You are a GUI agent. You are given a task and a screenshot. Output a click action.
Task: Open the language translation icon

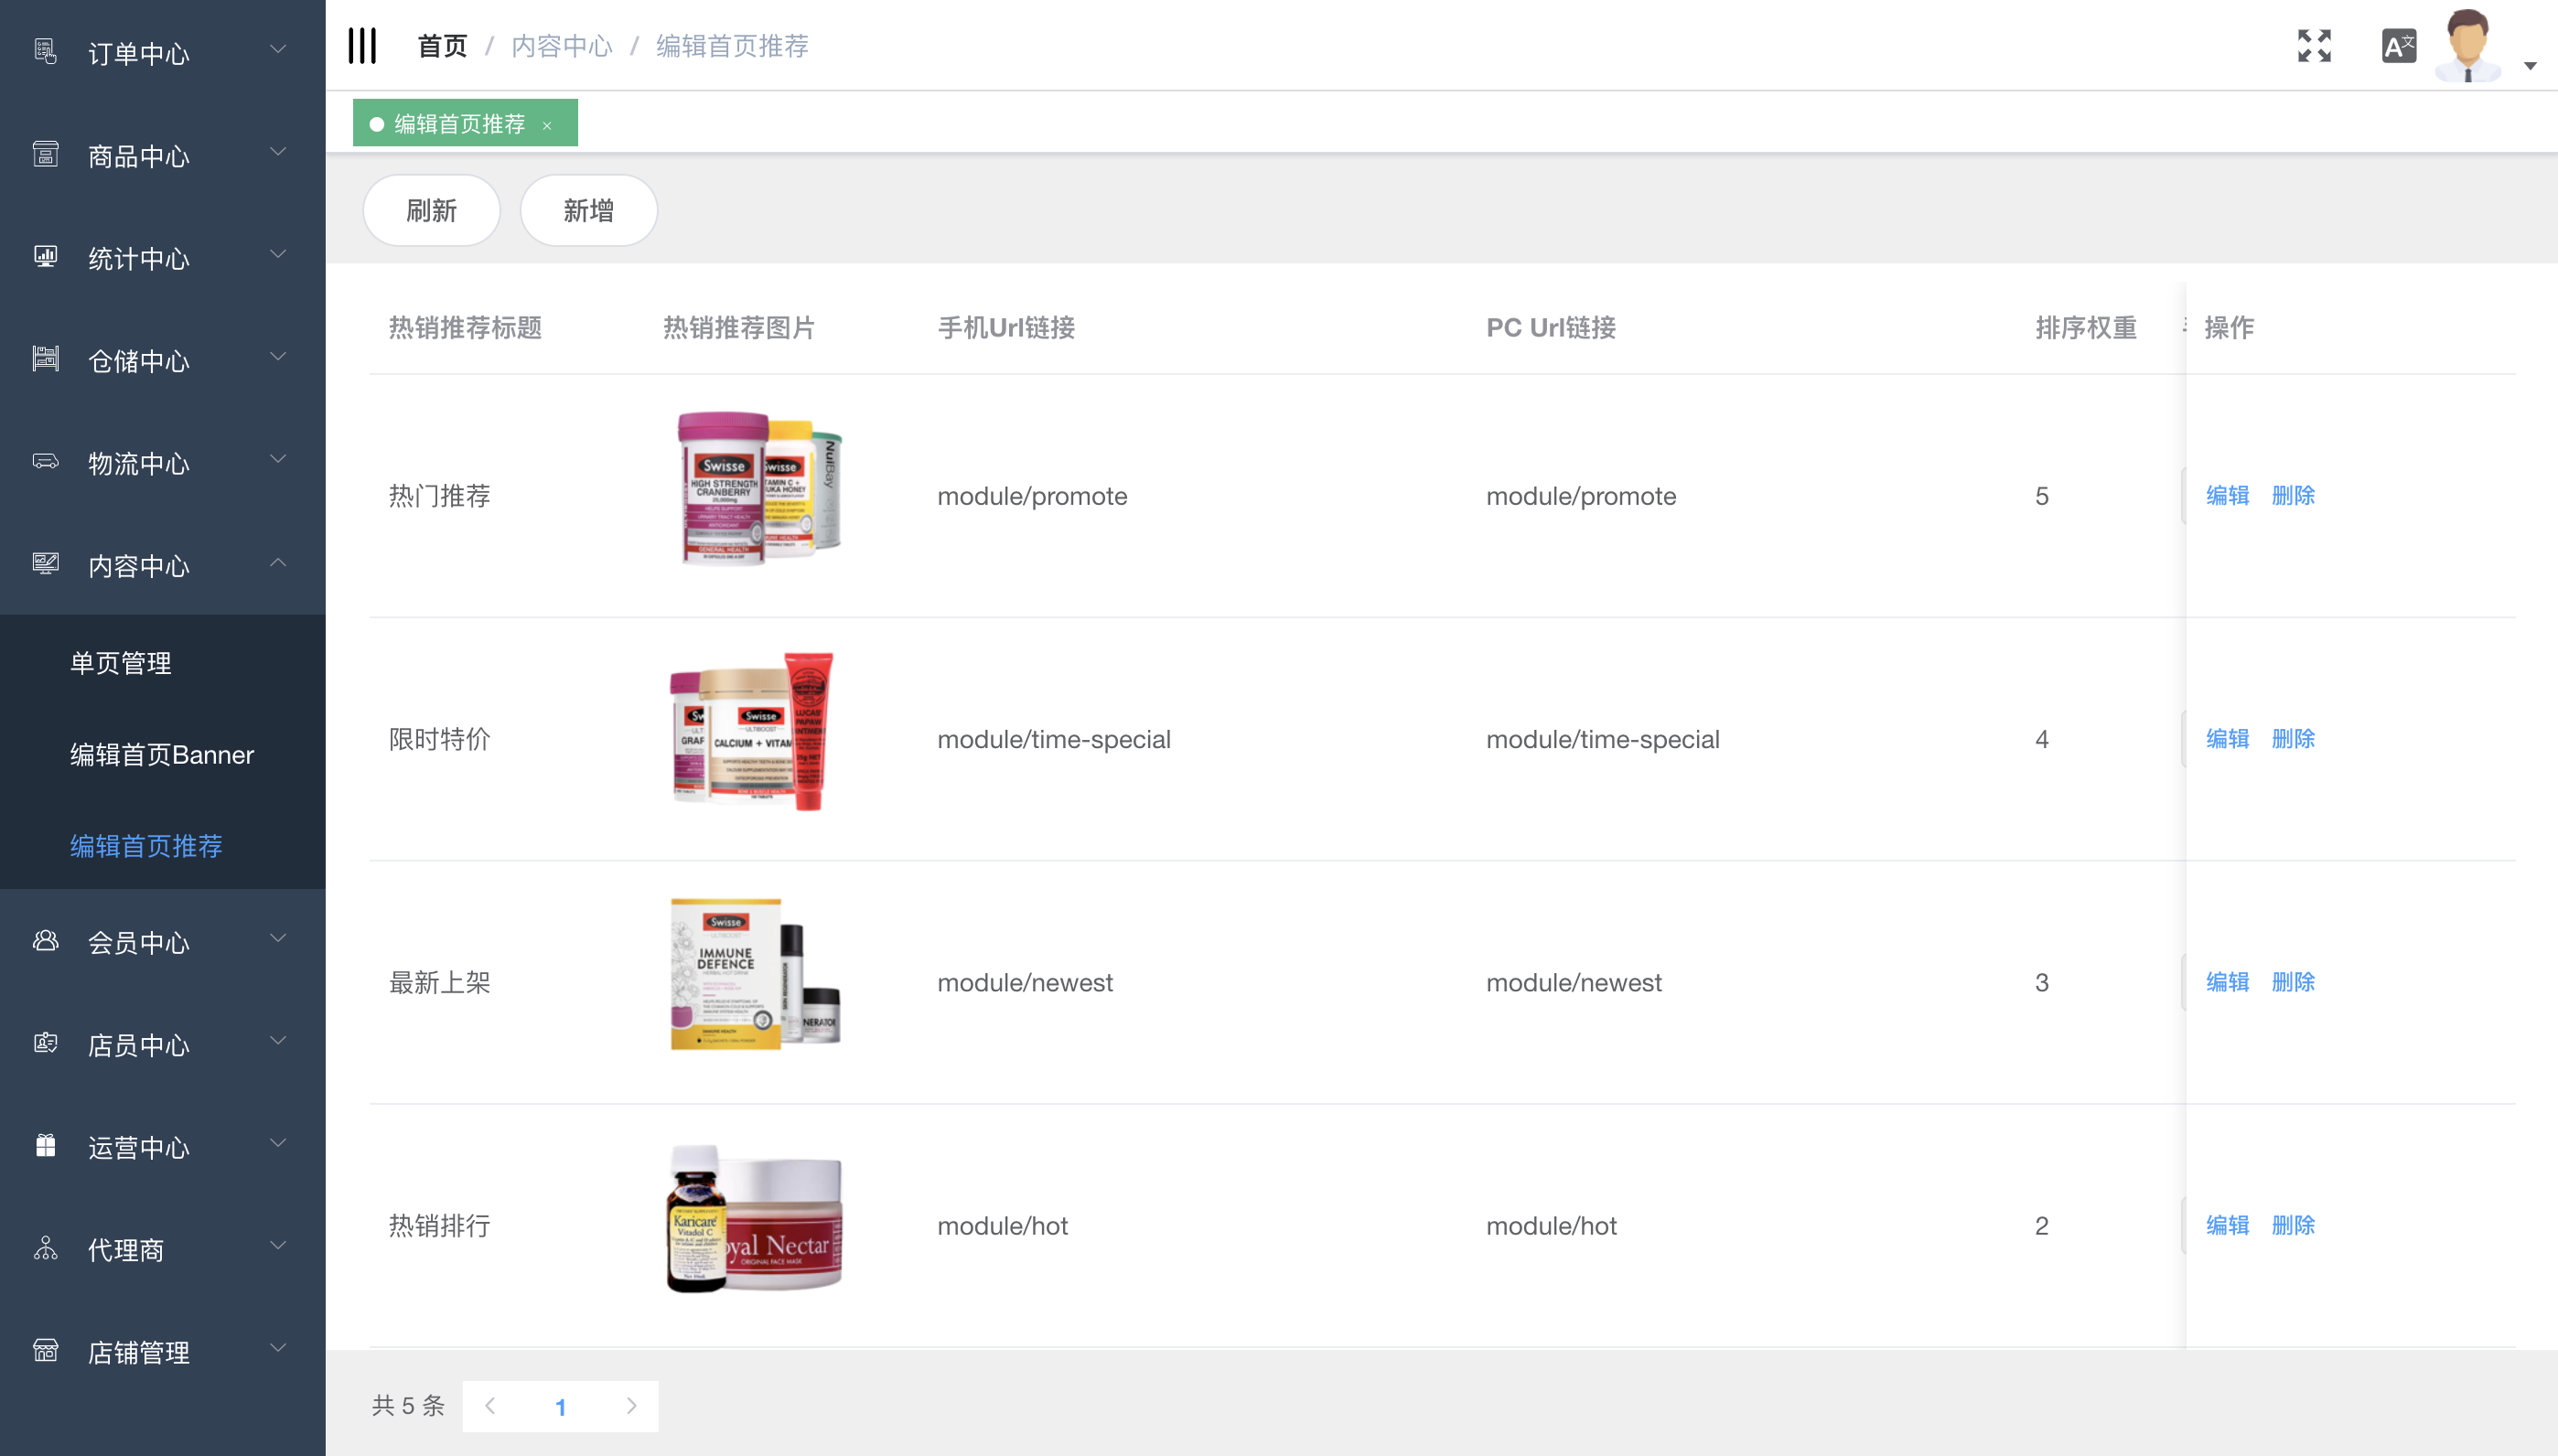(x=2398, y=46)
